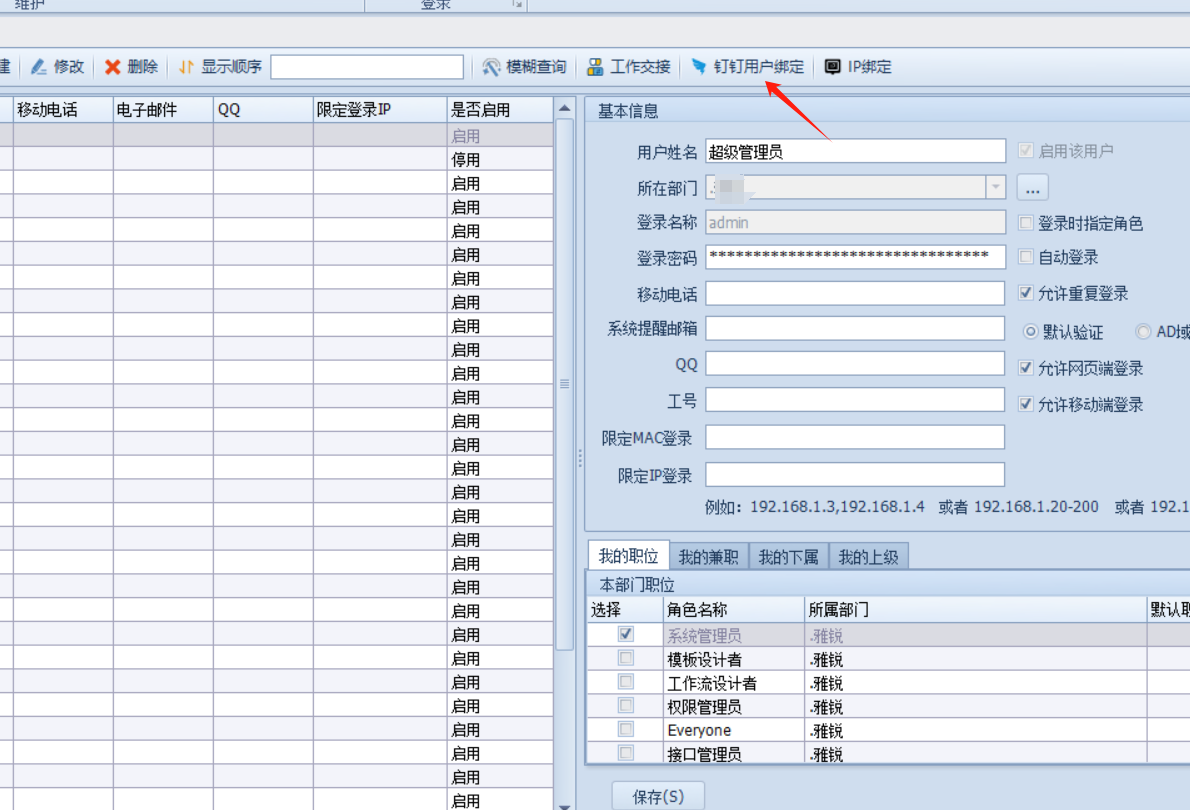Screen dimensions: 1190x810
Task: Click the 显示顺序 sort arrows icon
Action: (186, 67)
